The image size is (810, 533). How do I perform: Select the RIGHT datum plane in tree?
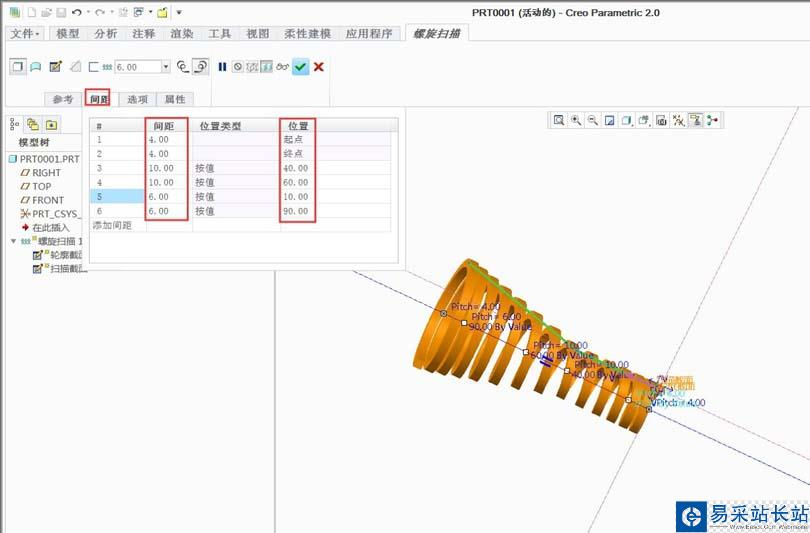41,173
